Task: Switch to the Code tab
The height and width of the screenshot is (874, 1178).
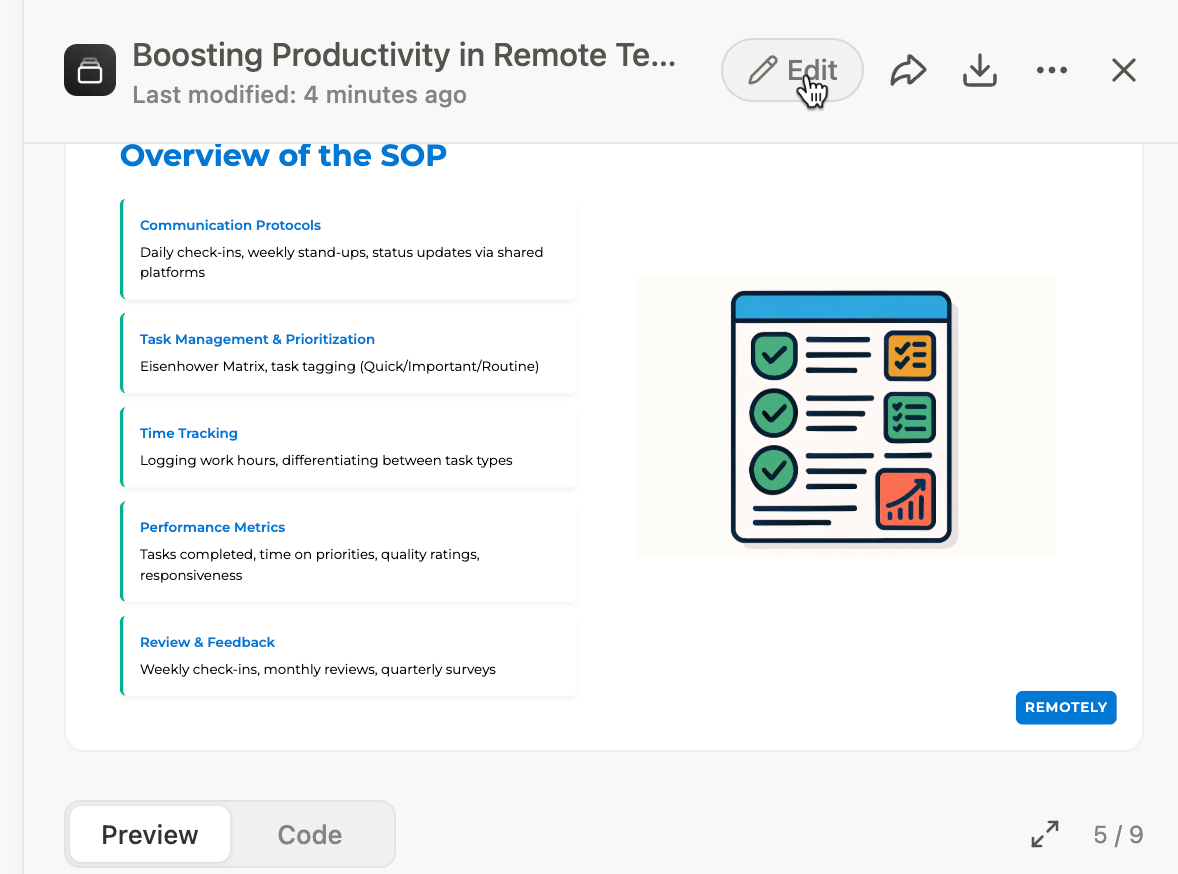Action: [310, 834]
